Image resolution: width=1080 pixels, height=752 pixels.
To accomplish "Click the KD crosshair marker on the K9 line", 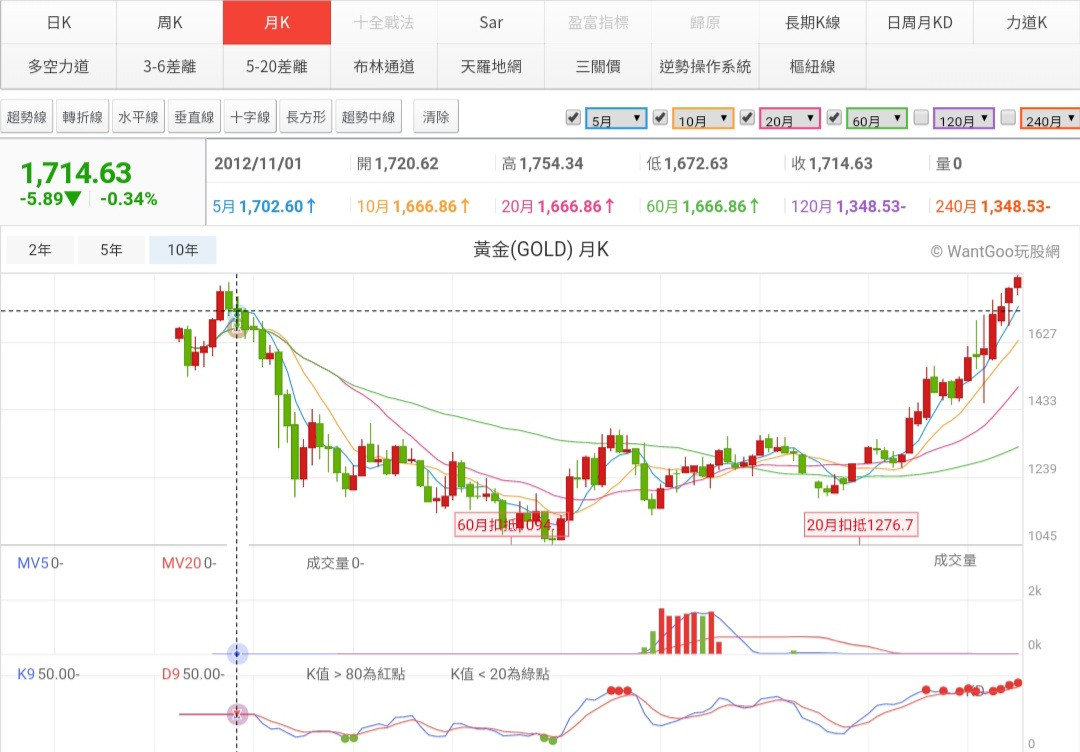I will click(x=237, y=714).
